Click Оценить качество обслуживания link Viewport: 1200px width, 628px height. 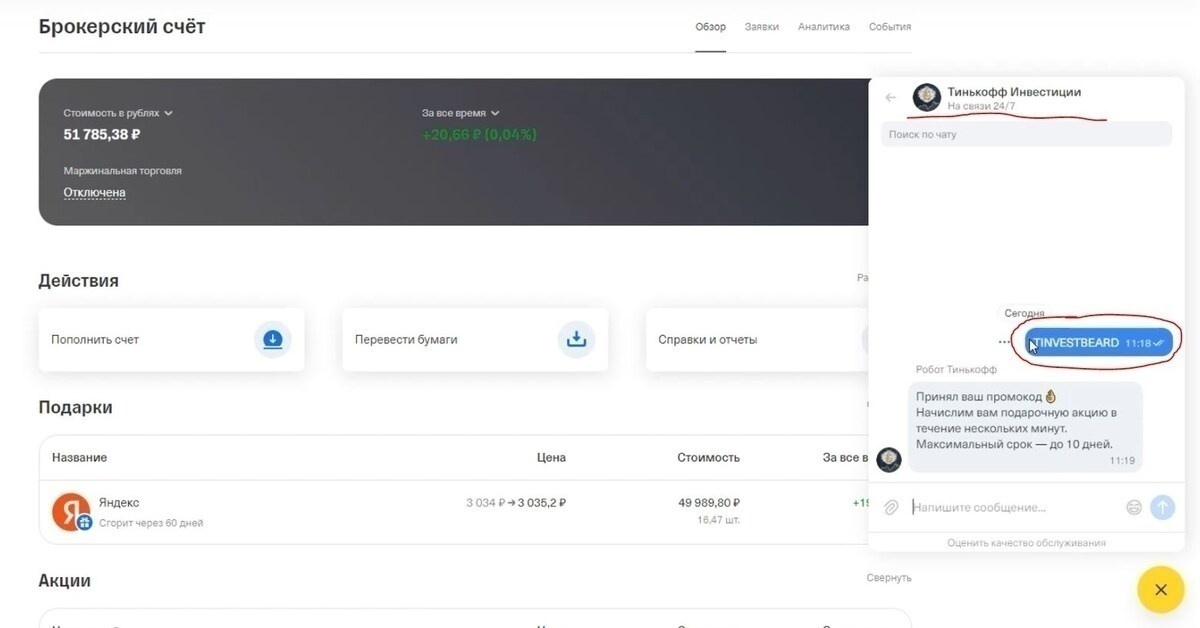[1027, 543]
